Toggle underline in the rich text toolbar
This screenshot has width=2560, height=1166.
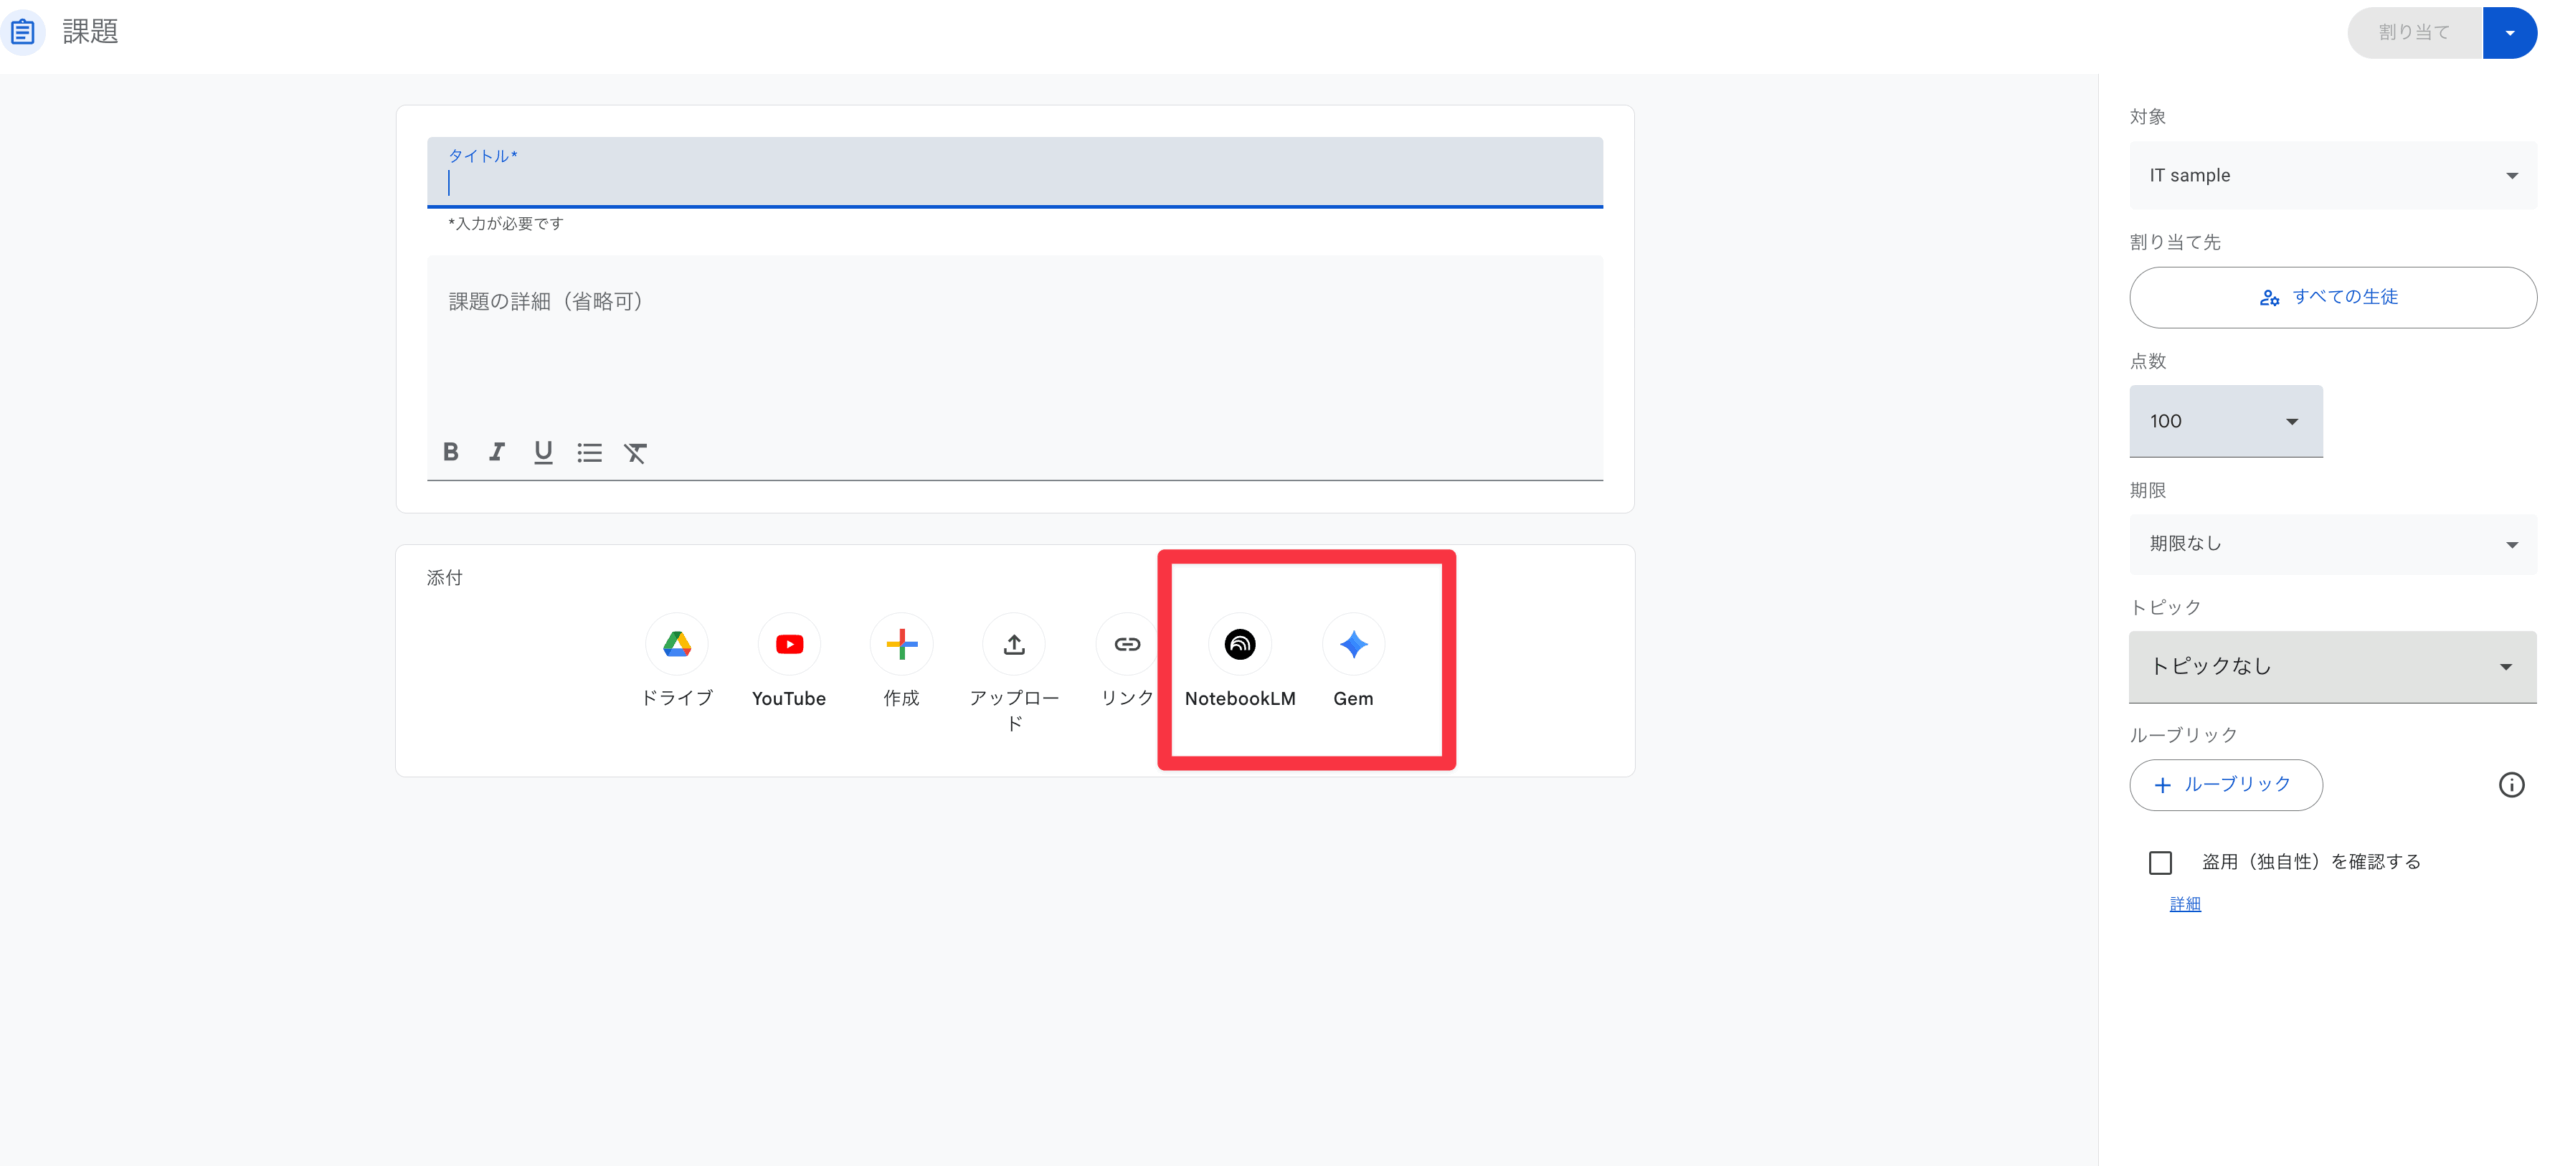point(543,452)
